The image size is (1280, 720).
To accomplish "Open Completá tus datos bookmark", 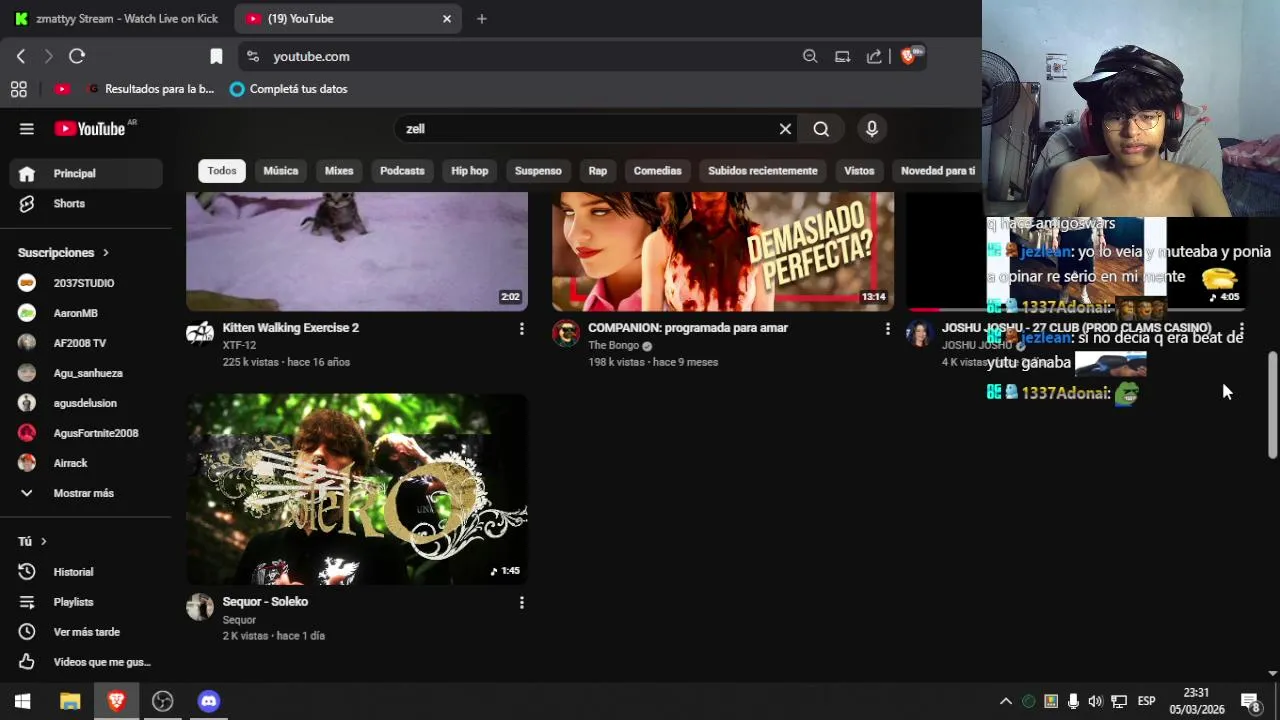I will click(288, 89).
